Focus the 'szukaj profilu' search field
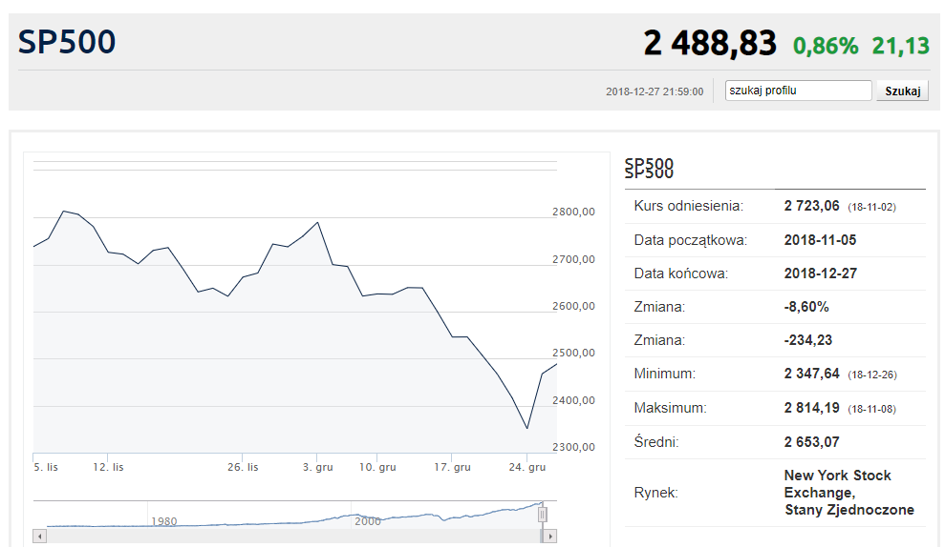Image resolution: width=945 pixels, height=547 pixels. (798, 90)
